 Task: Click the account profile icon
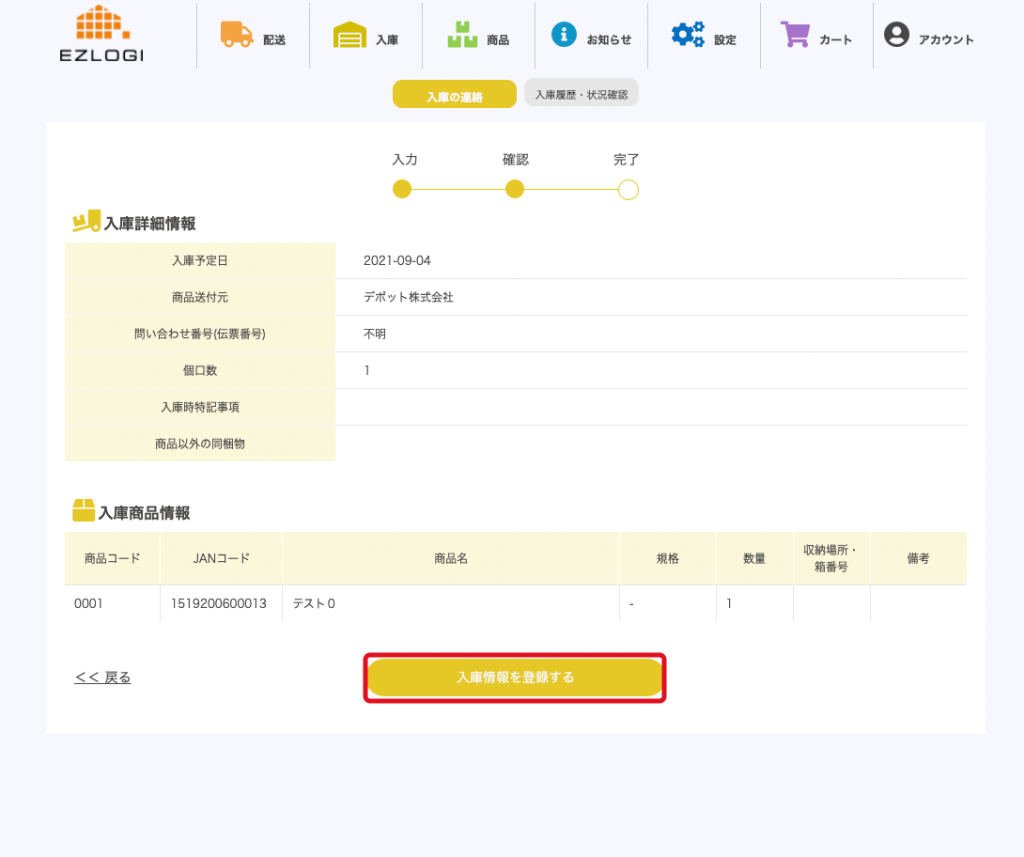point(897,34)
